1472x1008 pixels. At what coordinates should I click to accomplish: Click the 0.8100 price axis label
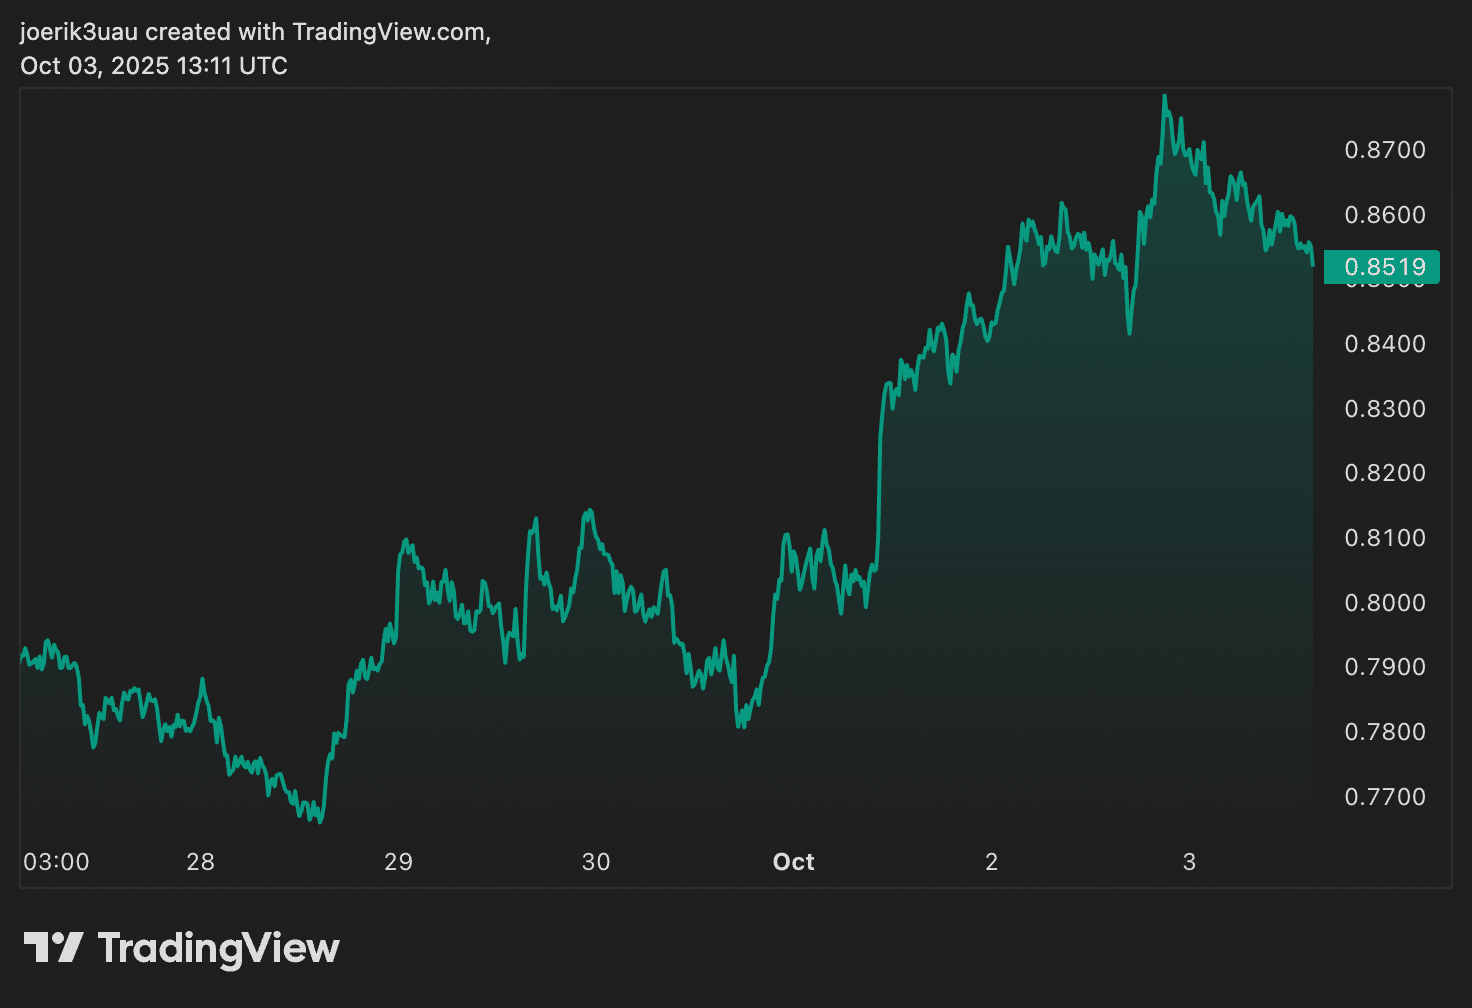(x=1385, y=538)
